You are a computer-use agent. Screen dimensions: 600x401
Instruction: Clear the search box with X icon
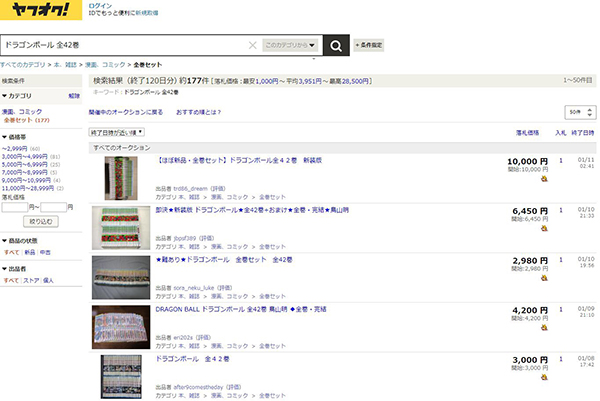tap(253, 45)
